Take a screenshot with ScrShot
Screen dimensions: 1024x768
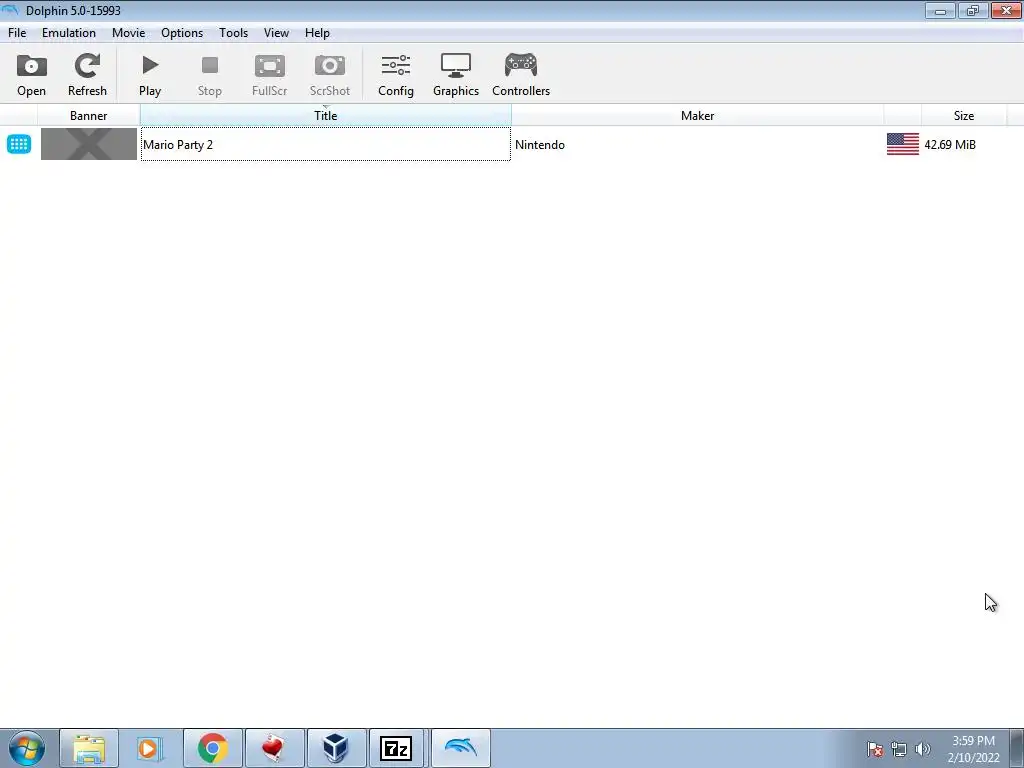(330, 74)
